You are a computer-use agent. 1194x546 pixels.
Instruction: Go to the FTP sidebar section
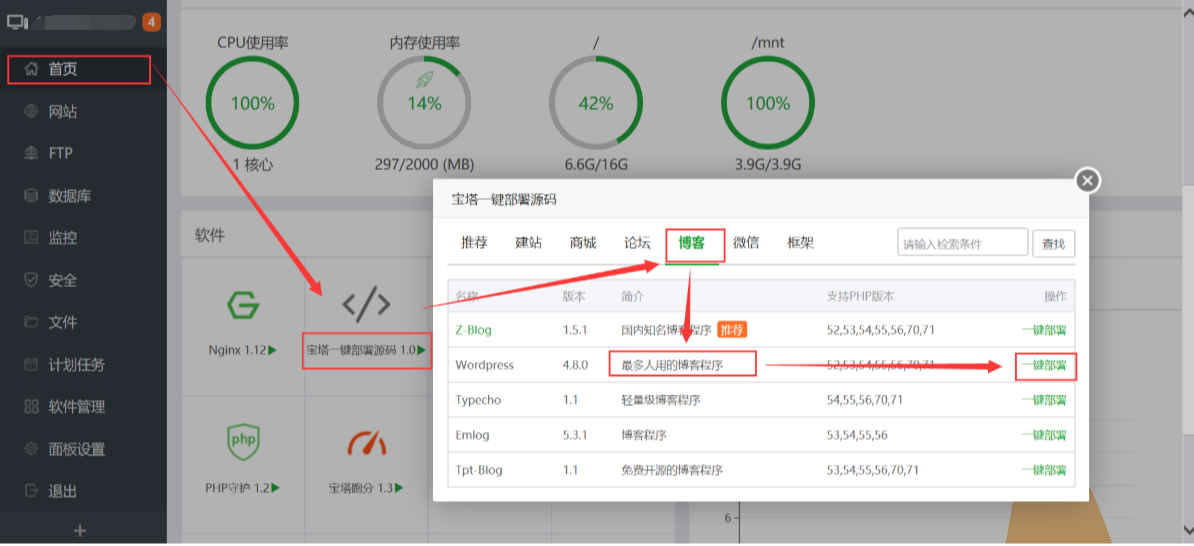(x=83, y=153)
